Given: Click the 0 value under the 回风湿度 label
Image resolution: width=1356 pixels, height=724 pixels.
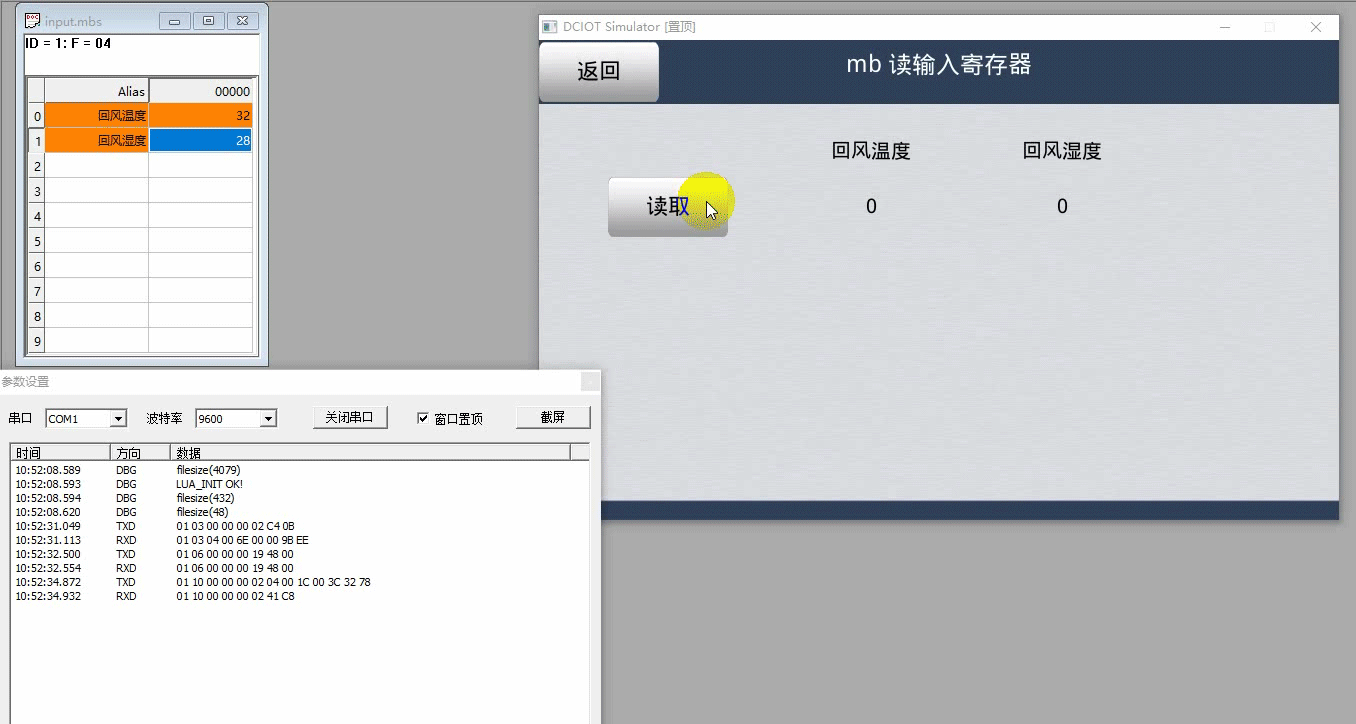Looking at the screenshot, I should click(1062, 206).
